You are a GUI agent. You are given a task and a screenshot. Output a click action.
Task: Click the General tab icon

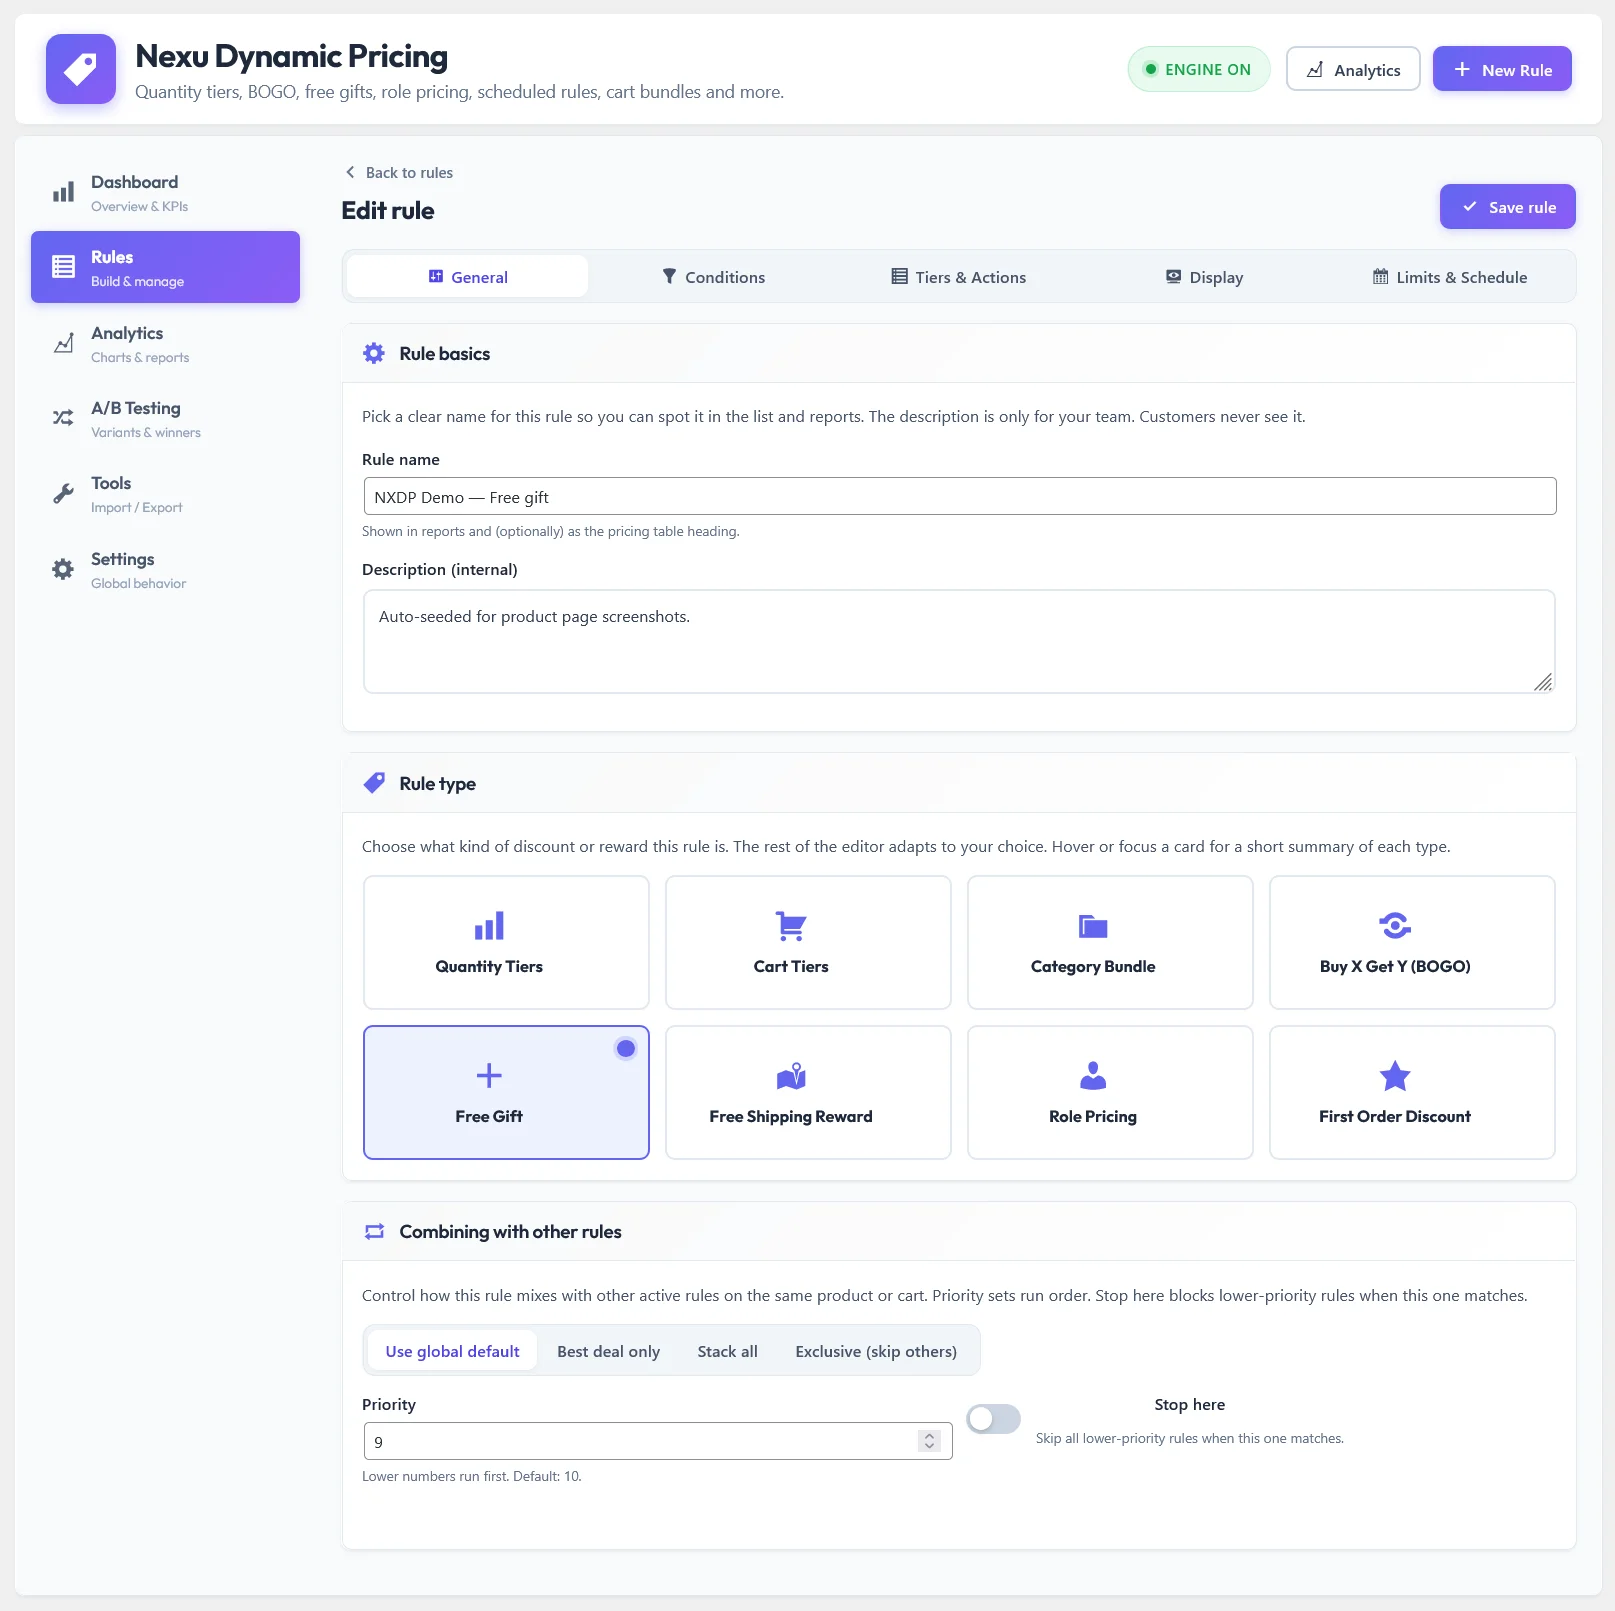point(436,276)
